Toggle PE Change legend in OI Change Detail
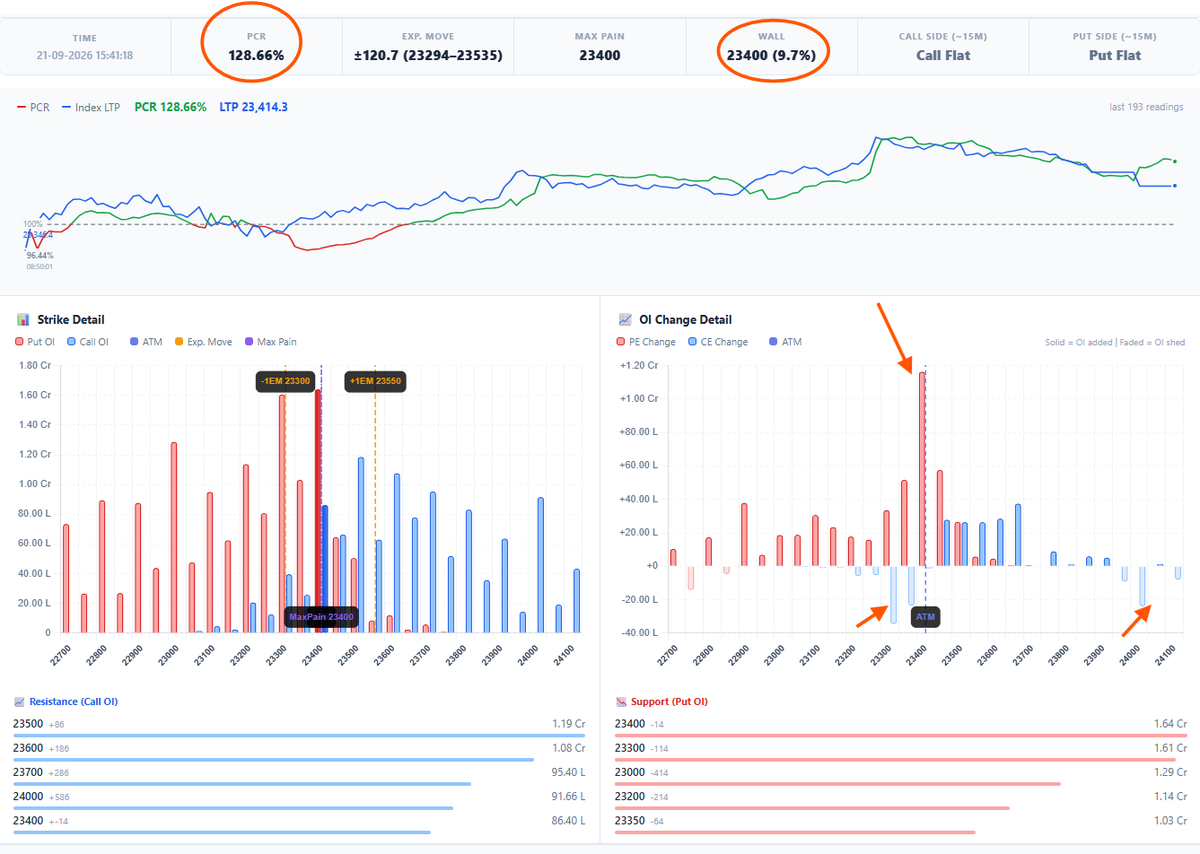1200x854 pixels. point(647,342)
